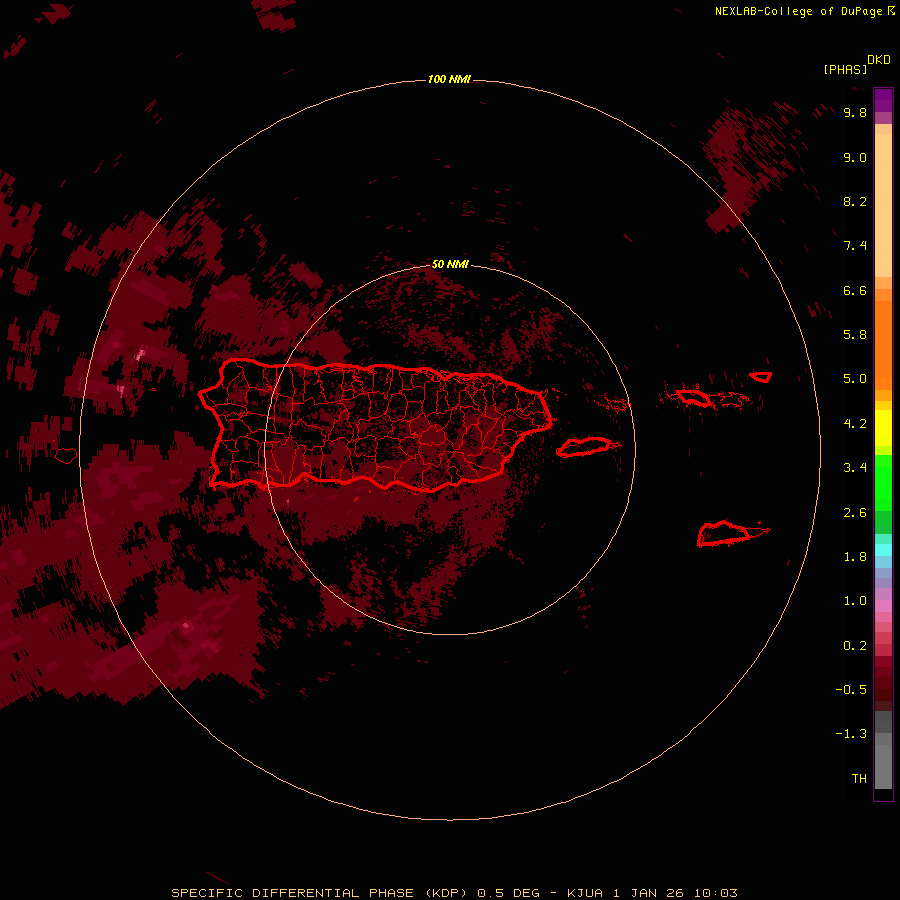This screenshot has width=900, height=900.
Task: Pick the yellow legend band
Action: (x=883, y=428)
